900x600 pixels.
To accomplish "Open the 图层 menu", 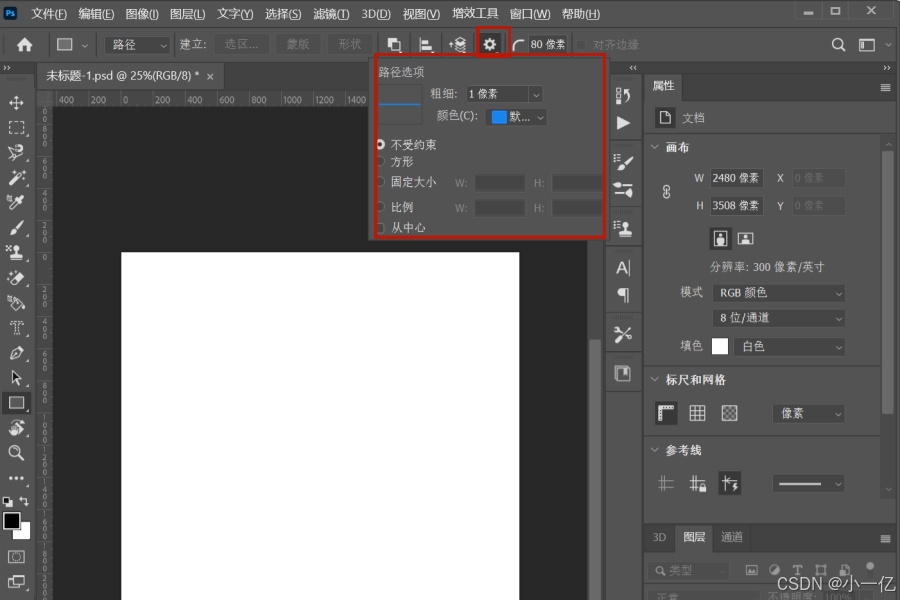I will (188, 14).
